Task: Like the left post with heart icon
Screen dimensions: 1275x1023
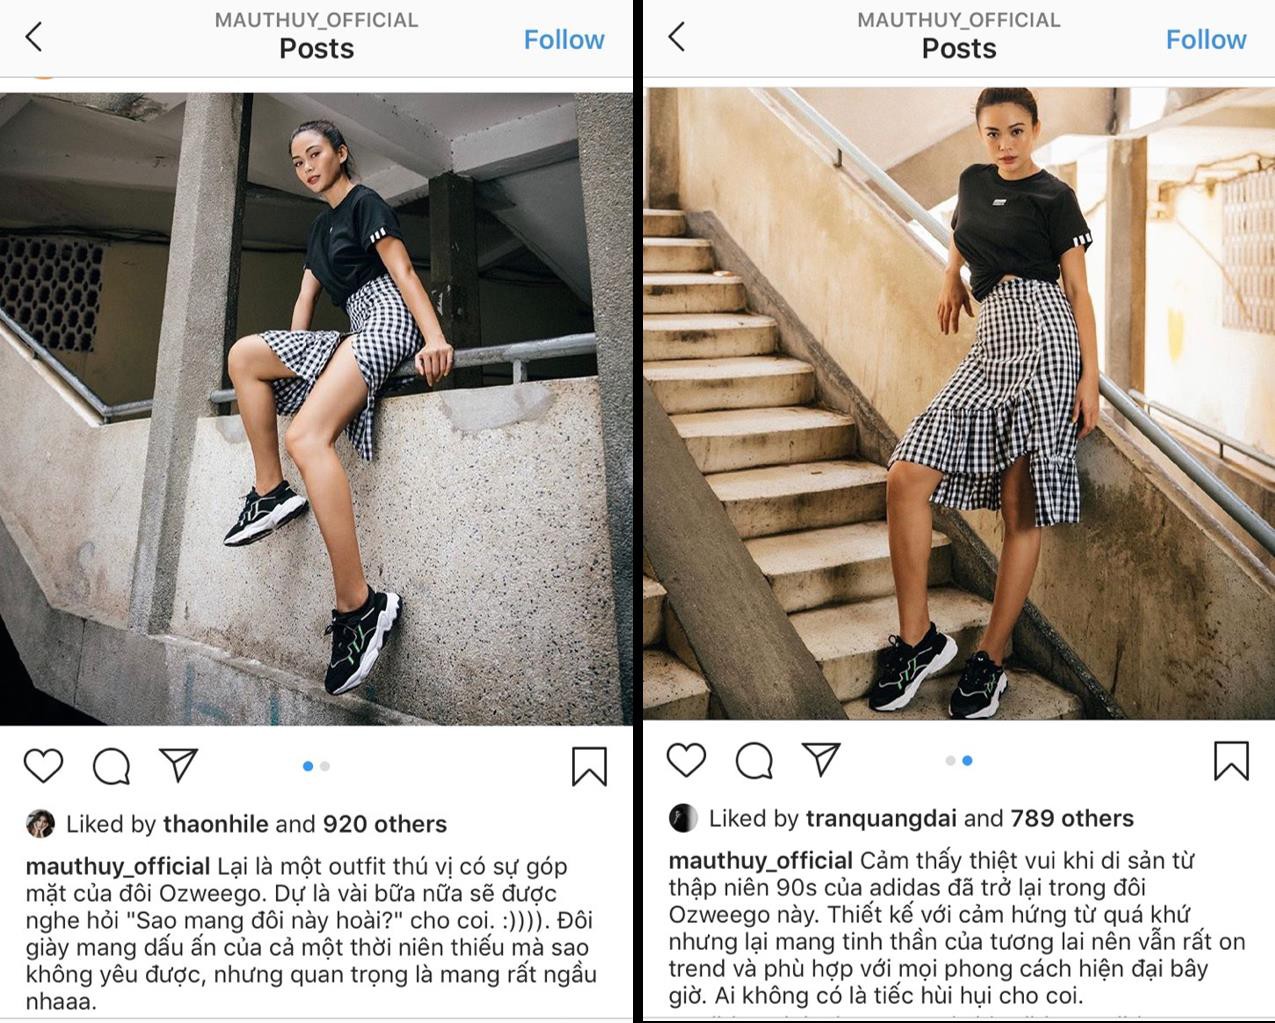Action: pos(43,766)
